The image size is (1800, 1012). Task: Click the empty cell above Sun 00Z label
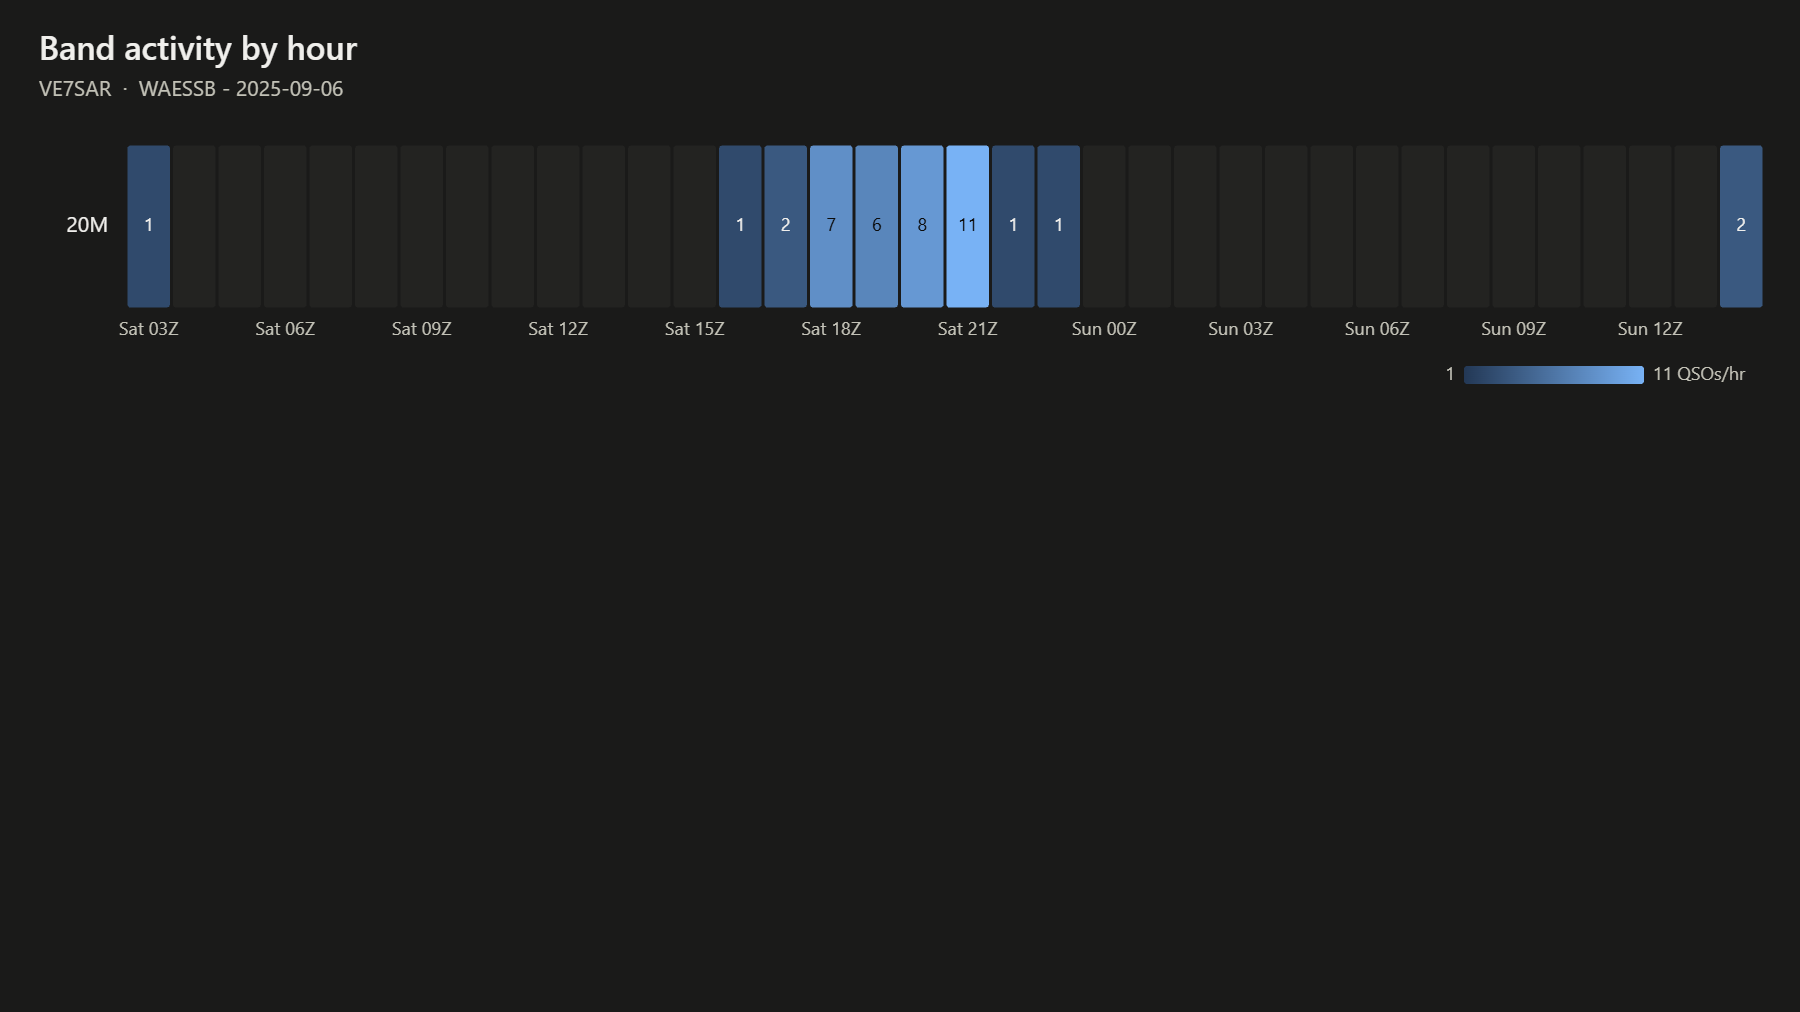(1104, 226)
